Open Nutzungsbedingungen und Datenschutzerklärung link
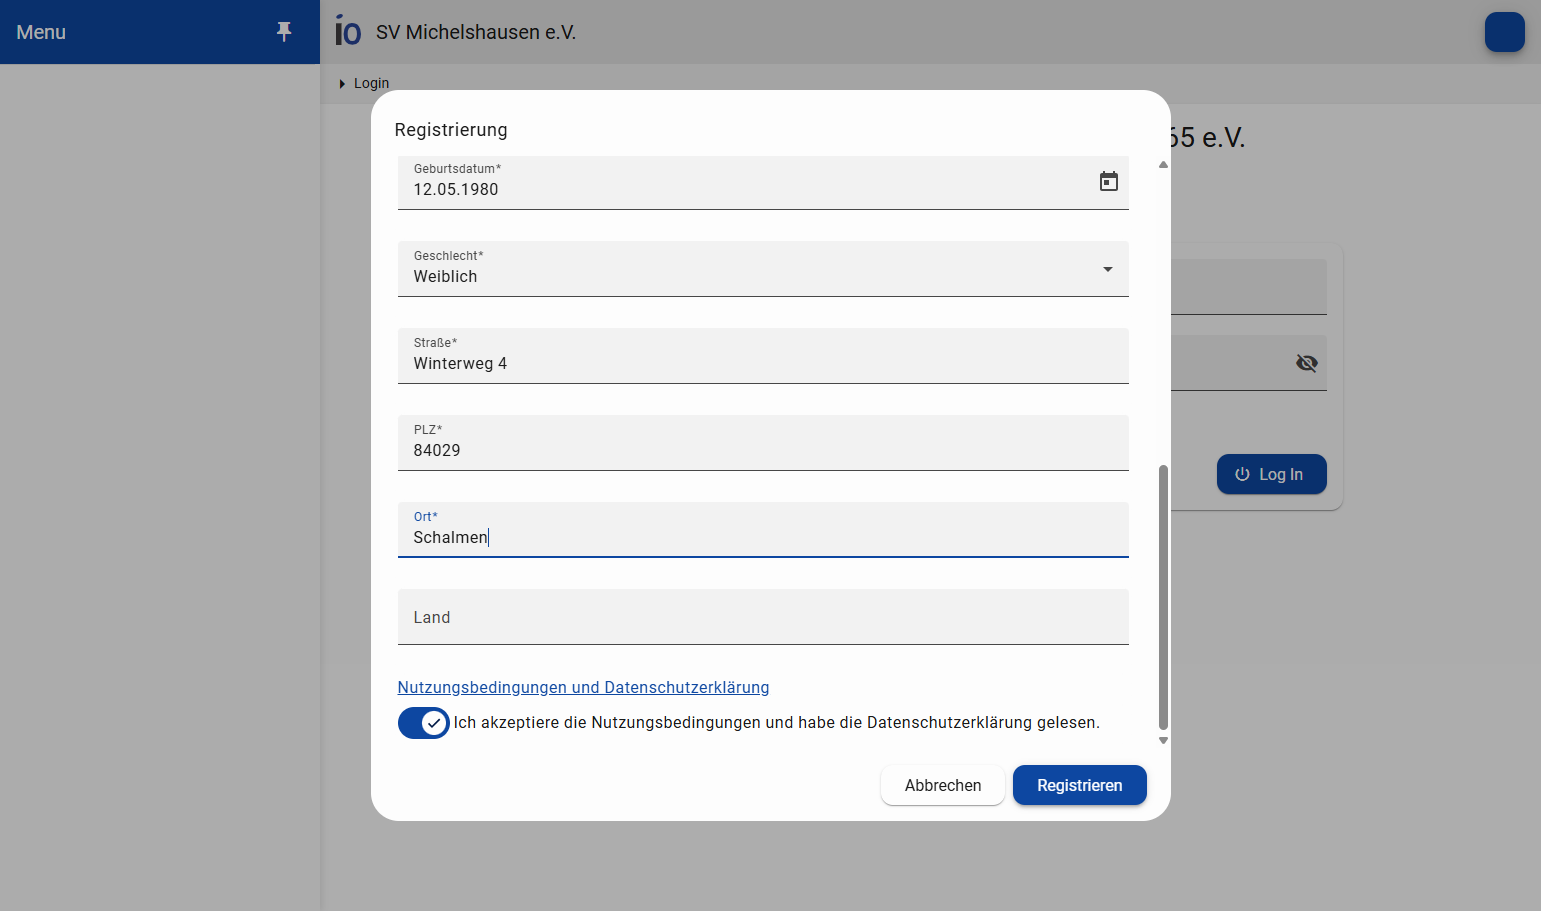The height and width of the screenshot is (911, 1541). point(583,687)
